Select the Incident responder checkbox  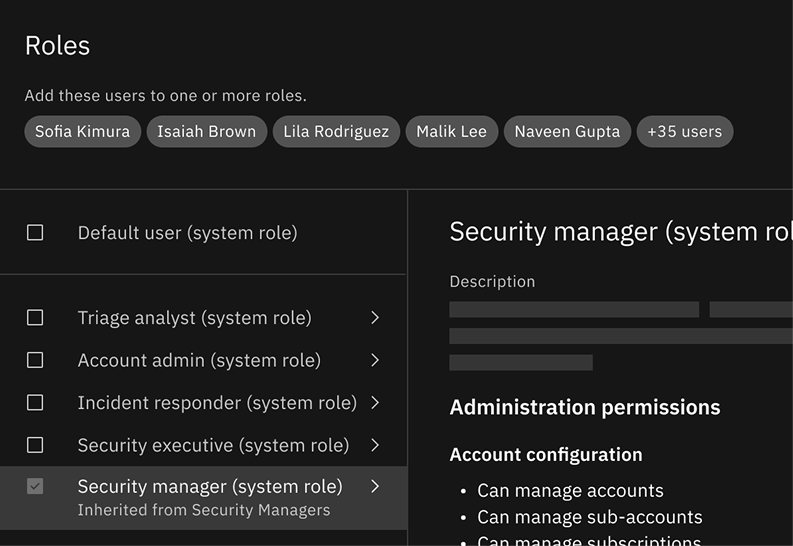pos(35,403)
